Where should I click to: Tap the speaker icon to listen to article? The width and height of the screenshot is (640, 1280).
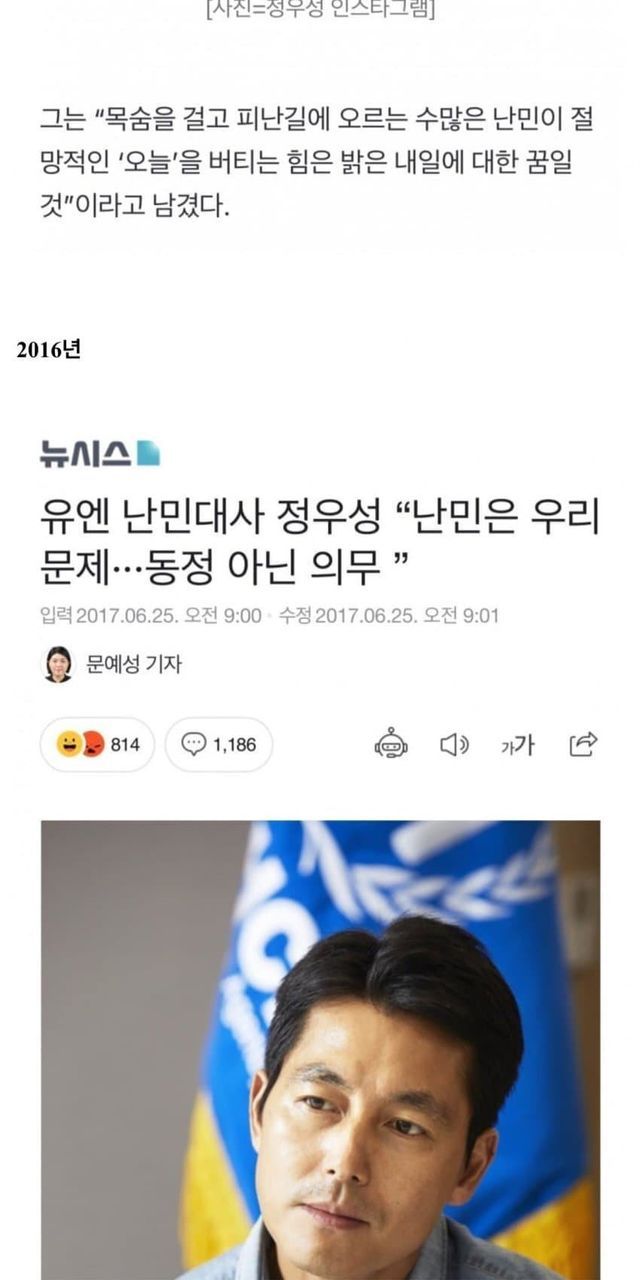click(455, 745)
